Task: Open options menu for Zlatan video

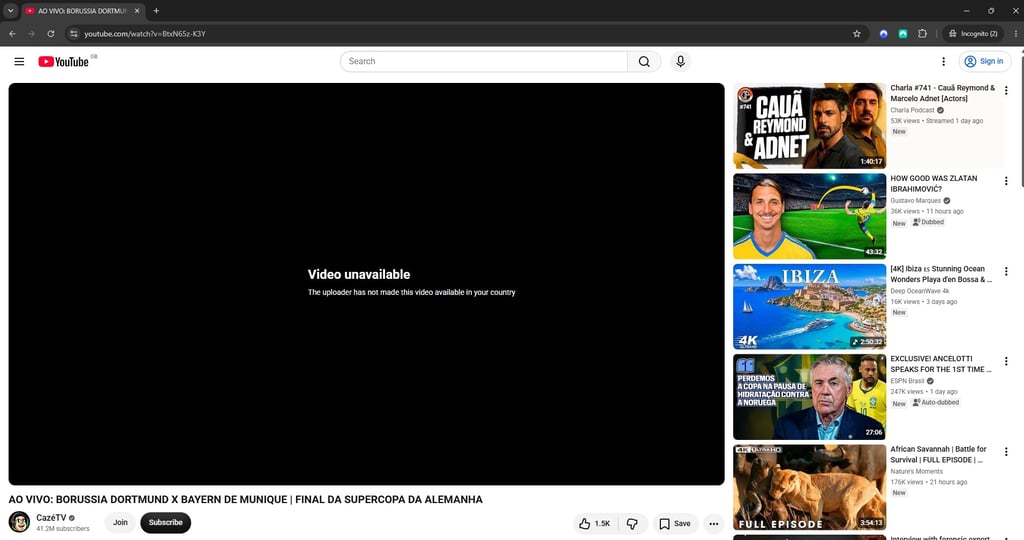Action: 1006,181
